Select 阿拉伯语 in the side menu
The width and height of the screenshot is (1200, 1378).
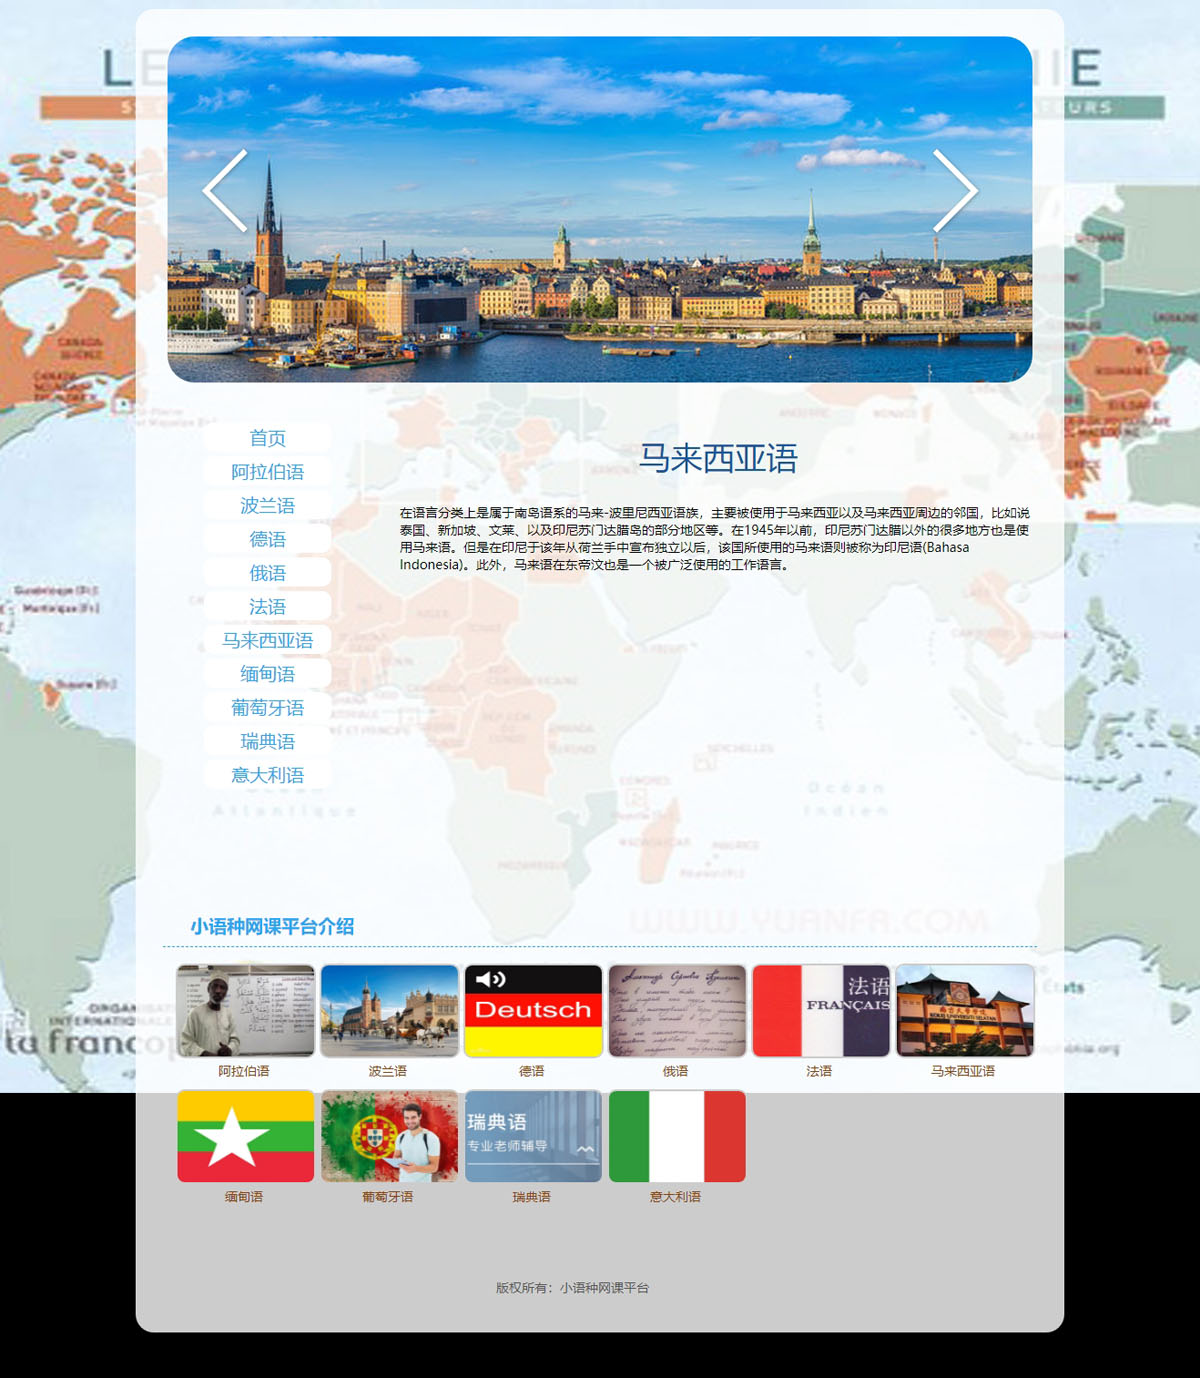[x=267, y=472]
